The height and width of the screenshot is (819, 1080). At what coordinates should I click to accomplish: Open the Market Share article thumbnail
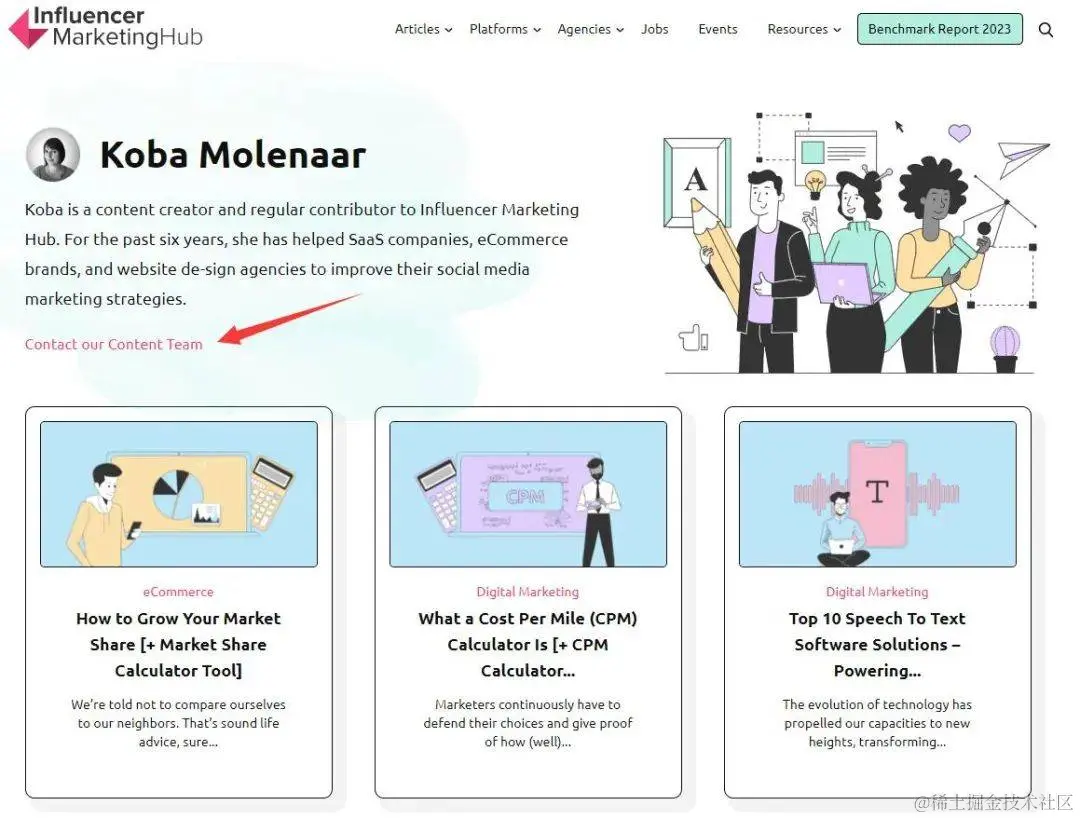[x=178, y=494]
